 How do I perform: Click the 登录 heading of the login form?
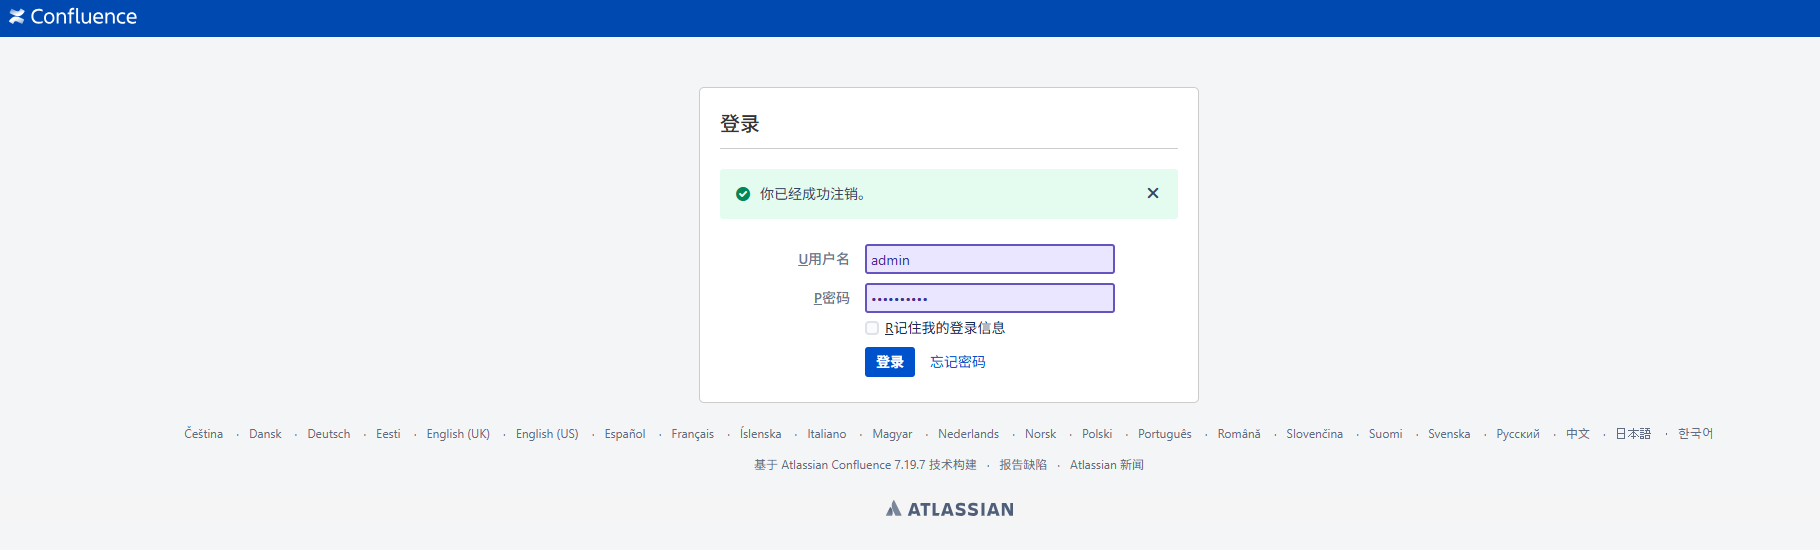(x=740, y=124)
